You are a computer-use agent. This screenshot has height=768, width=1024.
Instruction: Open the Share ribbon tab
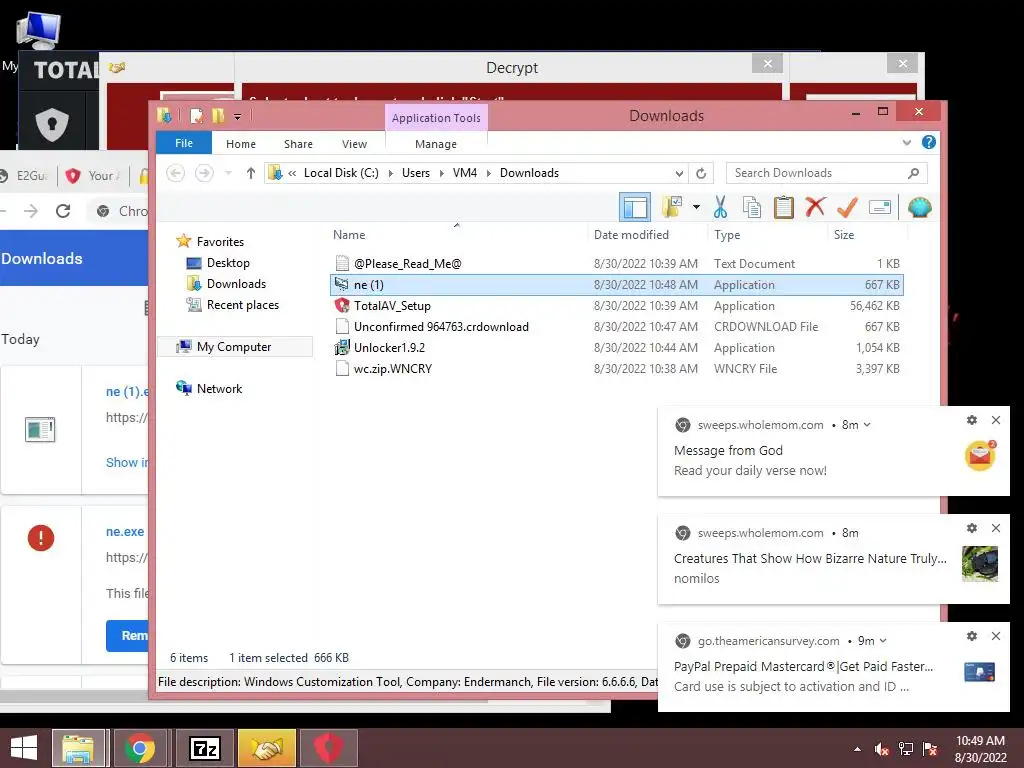[298, 144]
